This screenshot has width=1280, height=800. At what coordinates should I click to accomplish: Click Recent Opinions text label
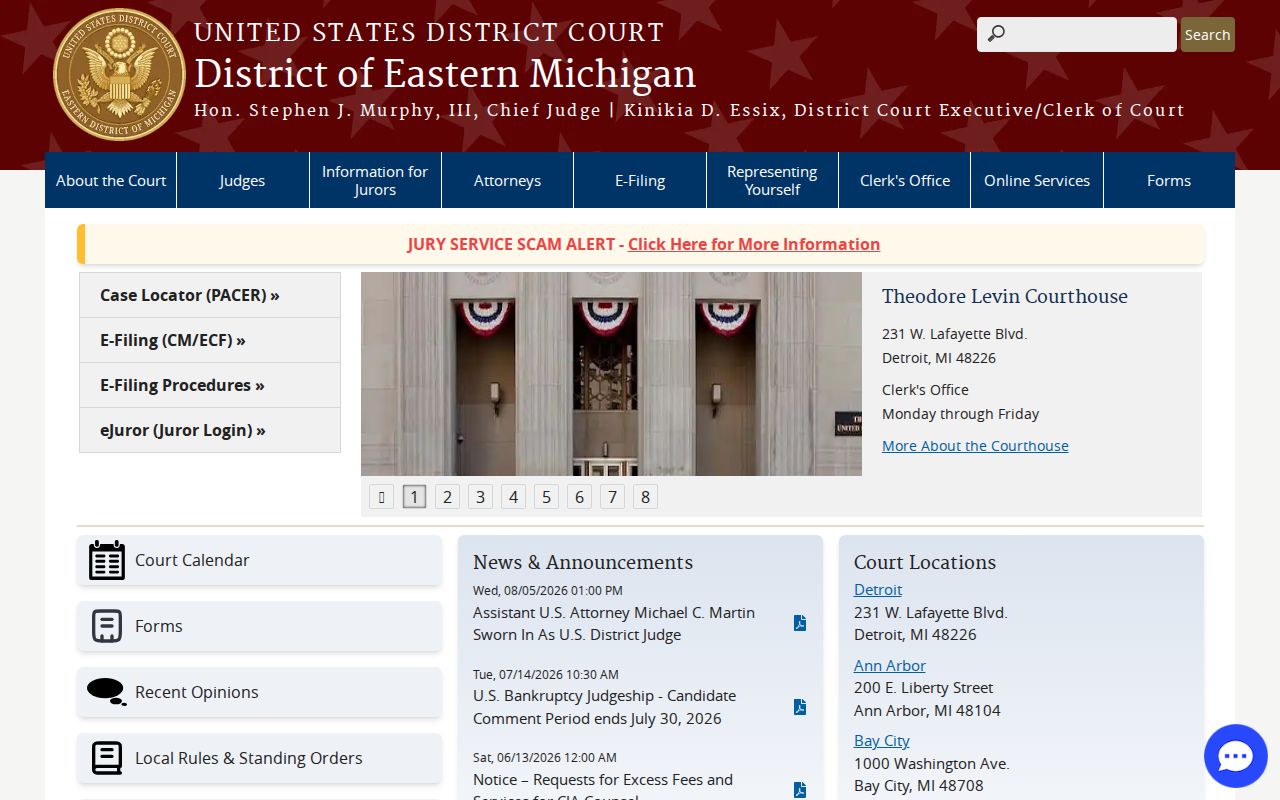pyautogui.click(x=197, y=692)
